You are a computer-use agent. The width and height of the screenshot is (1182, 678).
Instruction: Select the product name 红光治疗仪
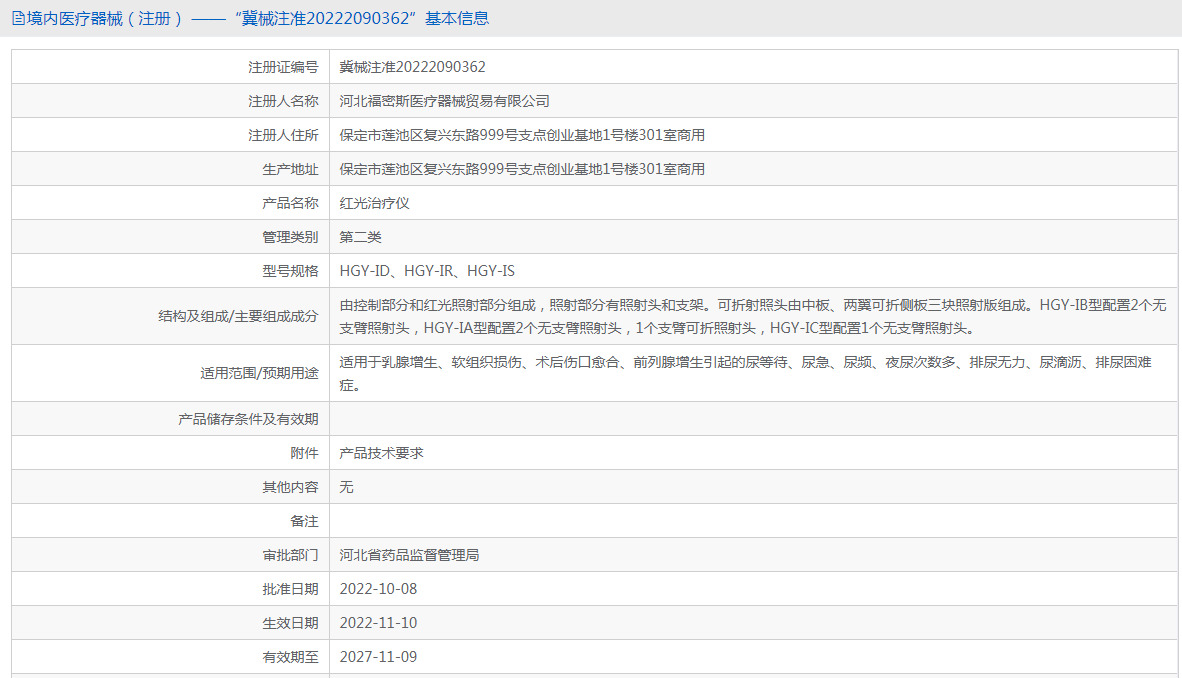375,203
